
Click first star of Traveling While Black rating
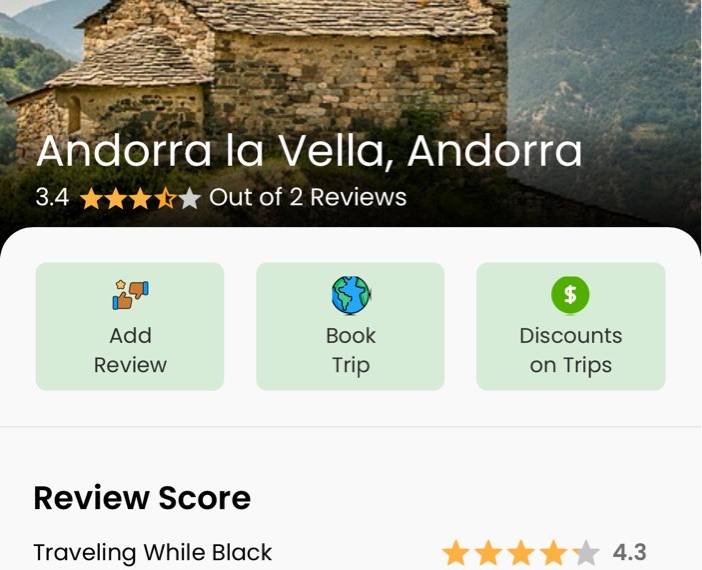456,553
